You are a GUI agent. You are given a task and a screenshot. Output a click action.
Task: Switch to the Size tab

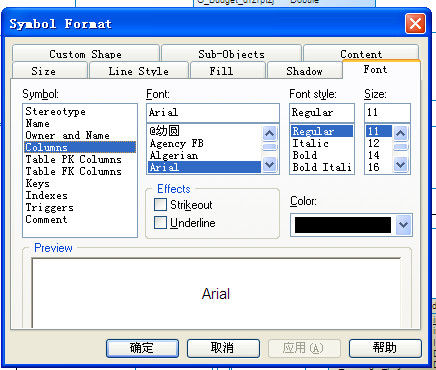(x=50, y=71)
